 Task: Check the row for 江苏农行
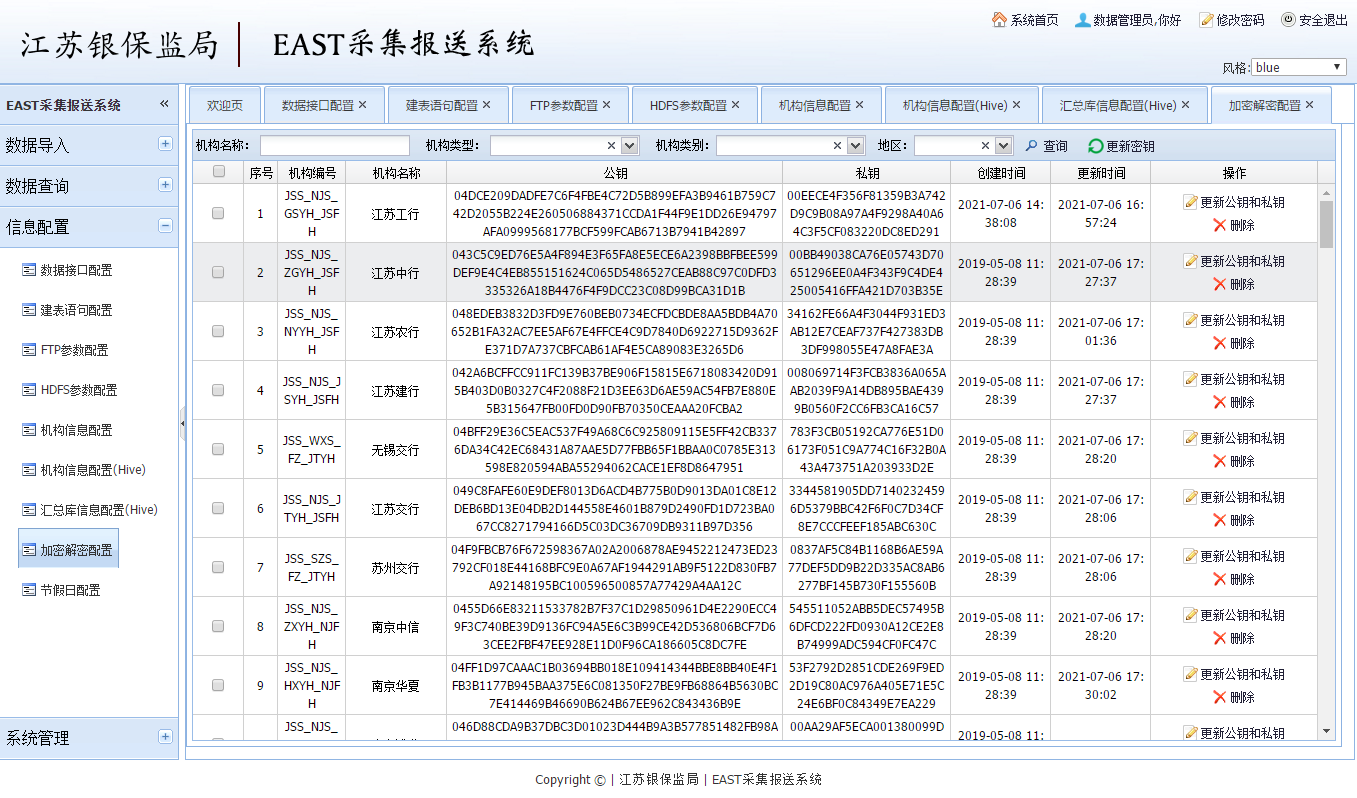click(x=218, y=331)
